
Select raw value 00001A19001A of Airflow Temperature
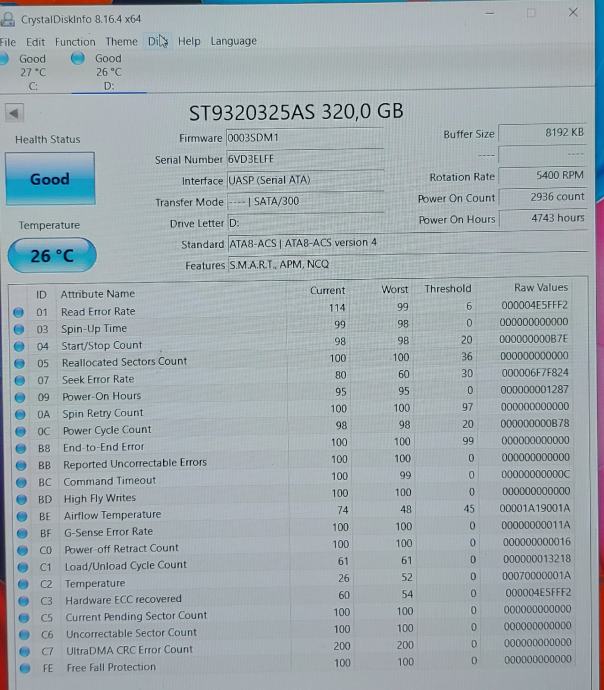(x=534, y=508)
